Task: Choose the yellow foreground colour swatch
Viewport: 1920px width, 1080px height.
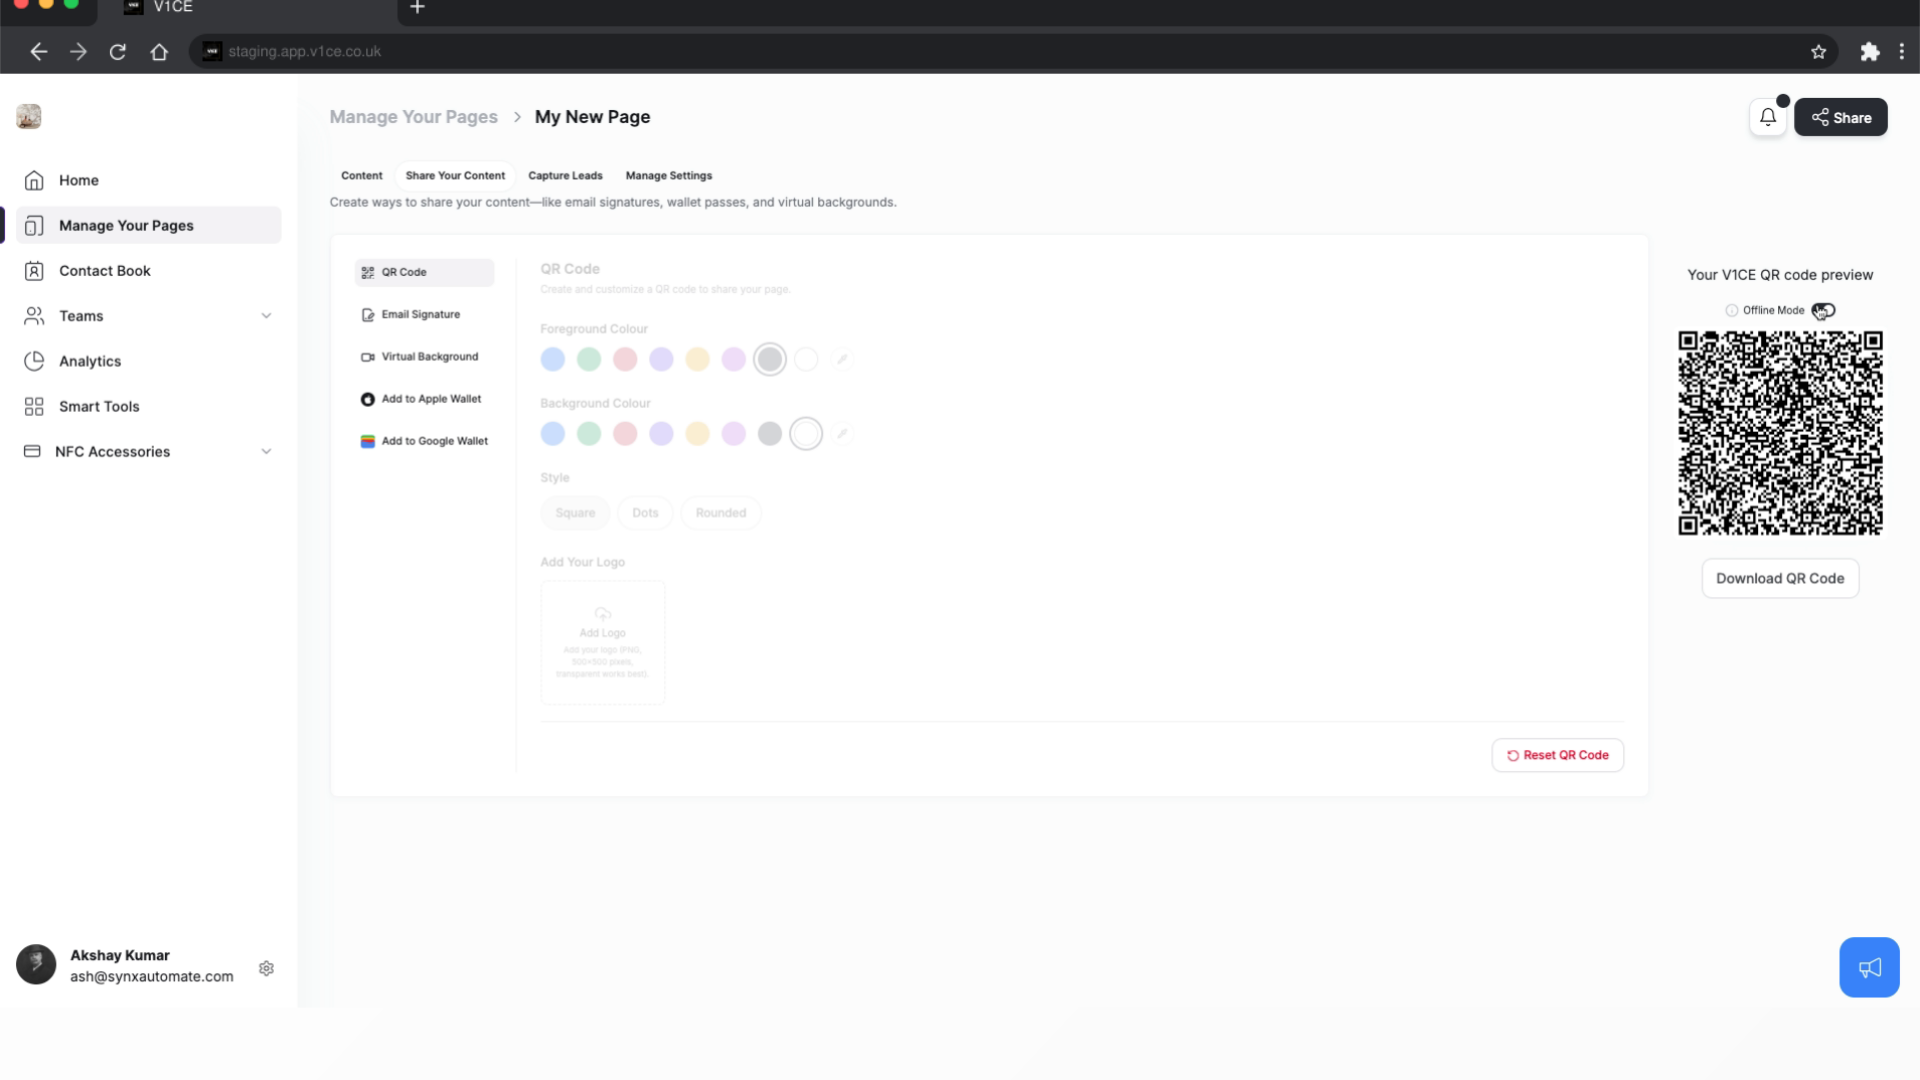Action: tap(697, 359)
